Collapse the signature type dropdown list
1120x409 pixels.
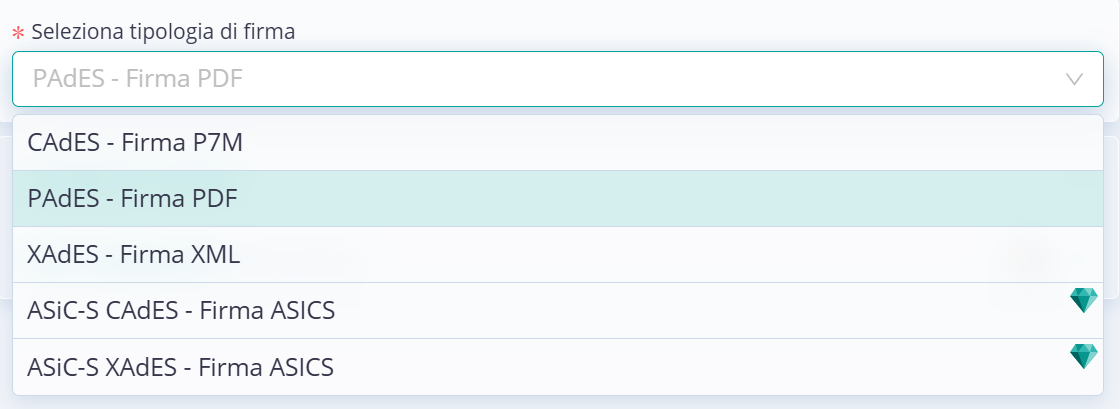[1074, 79]
